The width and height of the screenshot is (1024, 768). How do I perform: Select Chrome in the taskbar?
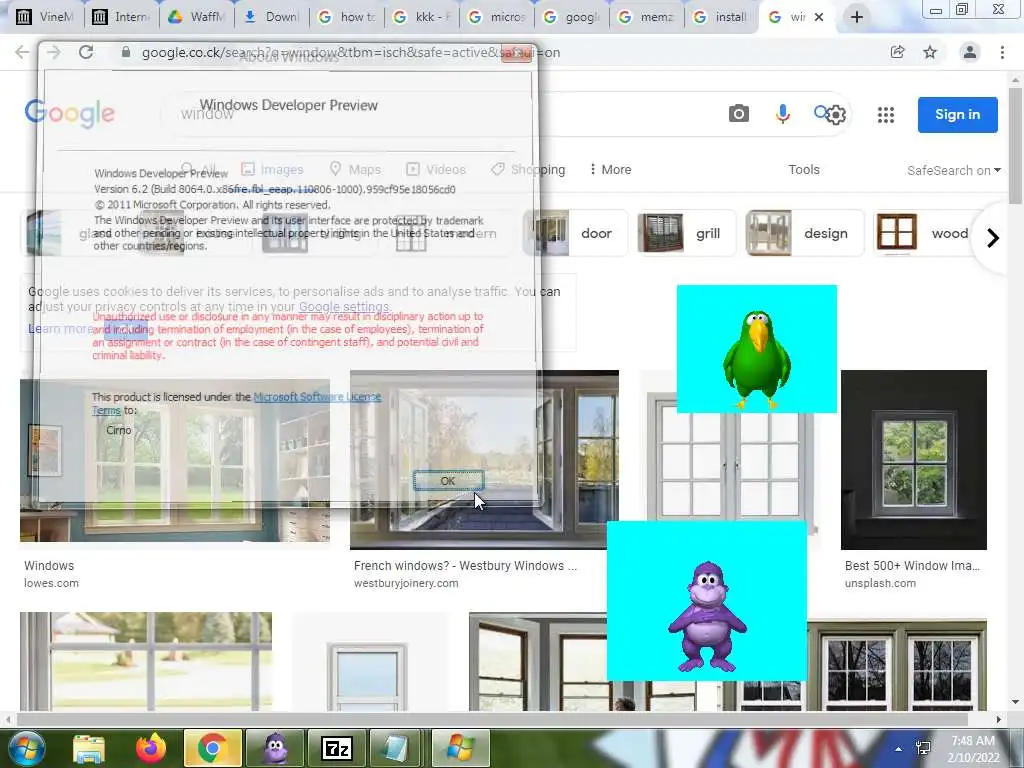213,748
